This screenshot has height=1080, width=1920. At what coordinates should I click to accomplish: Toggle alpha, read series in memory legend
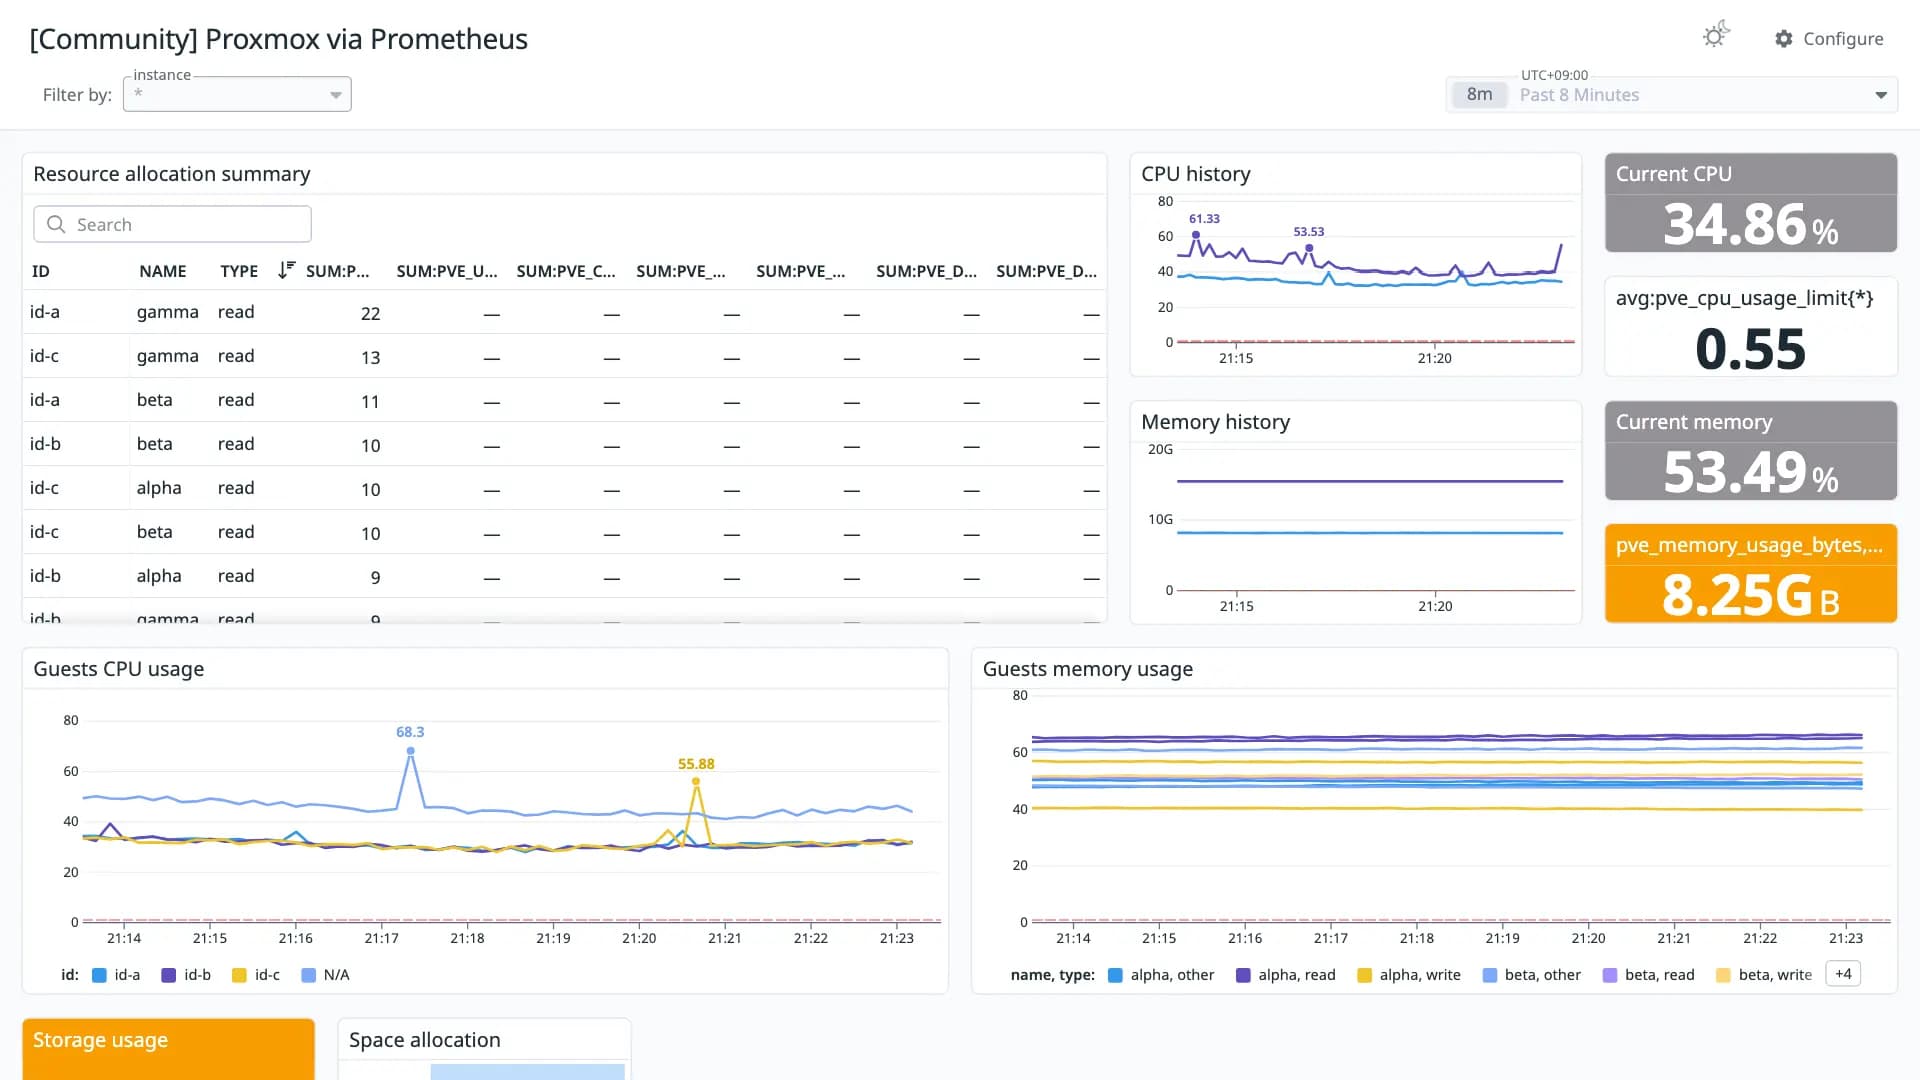tap(1285, 975)
